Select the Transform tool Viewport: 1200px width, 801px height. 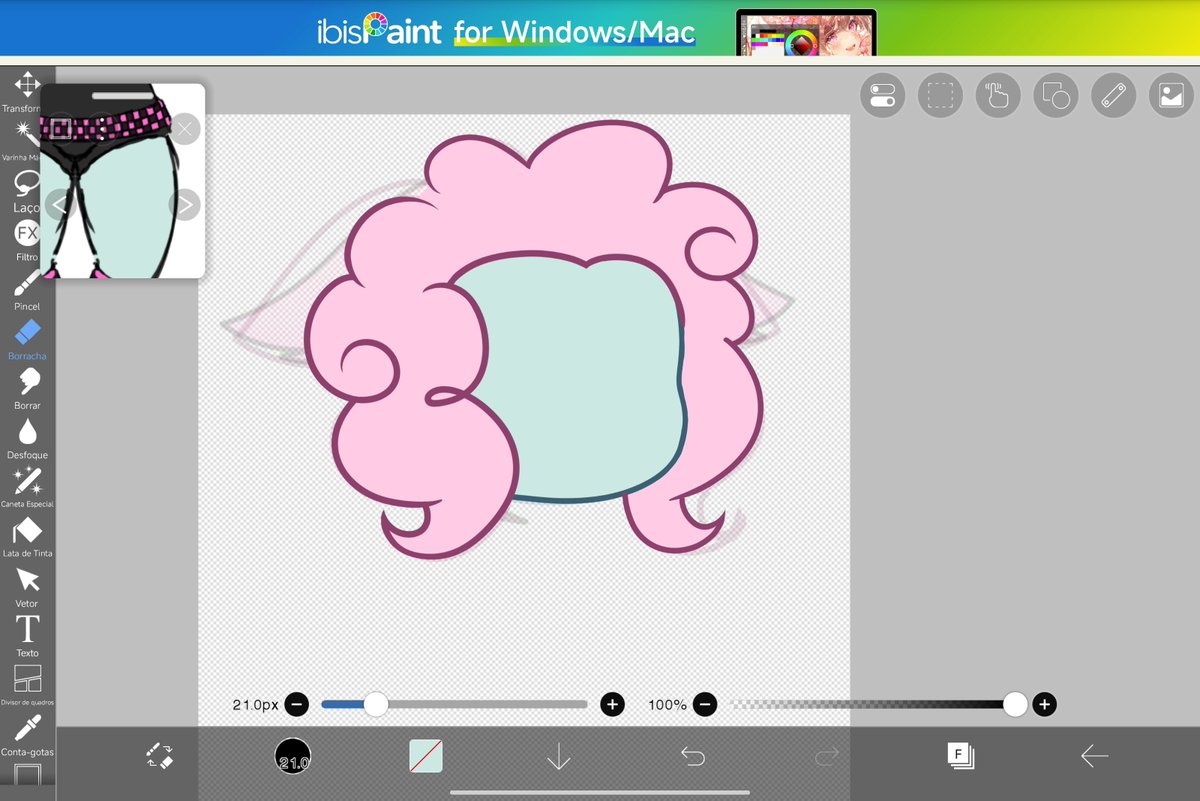27,90
